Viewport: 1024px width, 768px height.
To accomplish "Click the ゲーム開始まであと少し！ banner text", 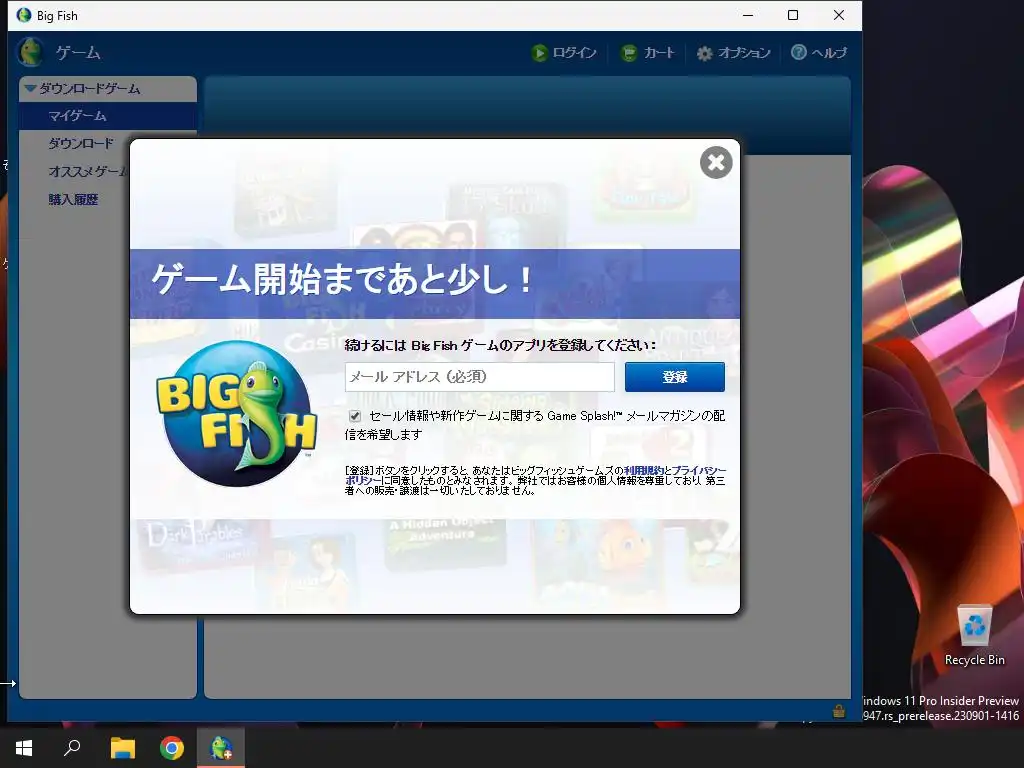I will coord(343,280).
